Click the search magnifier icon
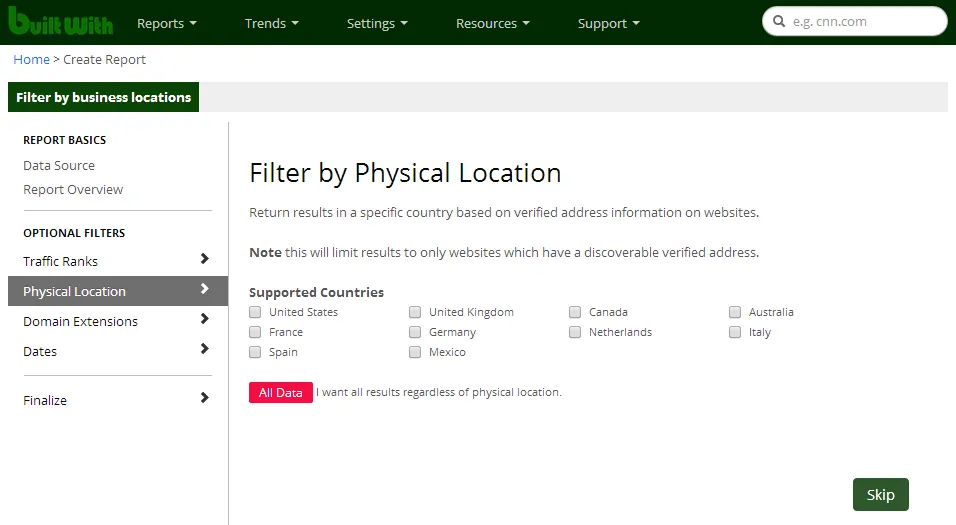This screenshot has height=525, width=956. pyautogui.click(x=779, y=21)
